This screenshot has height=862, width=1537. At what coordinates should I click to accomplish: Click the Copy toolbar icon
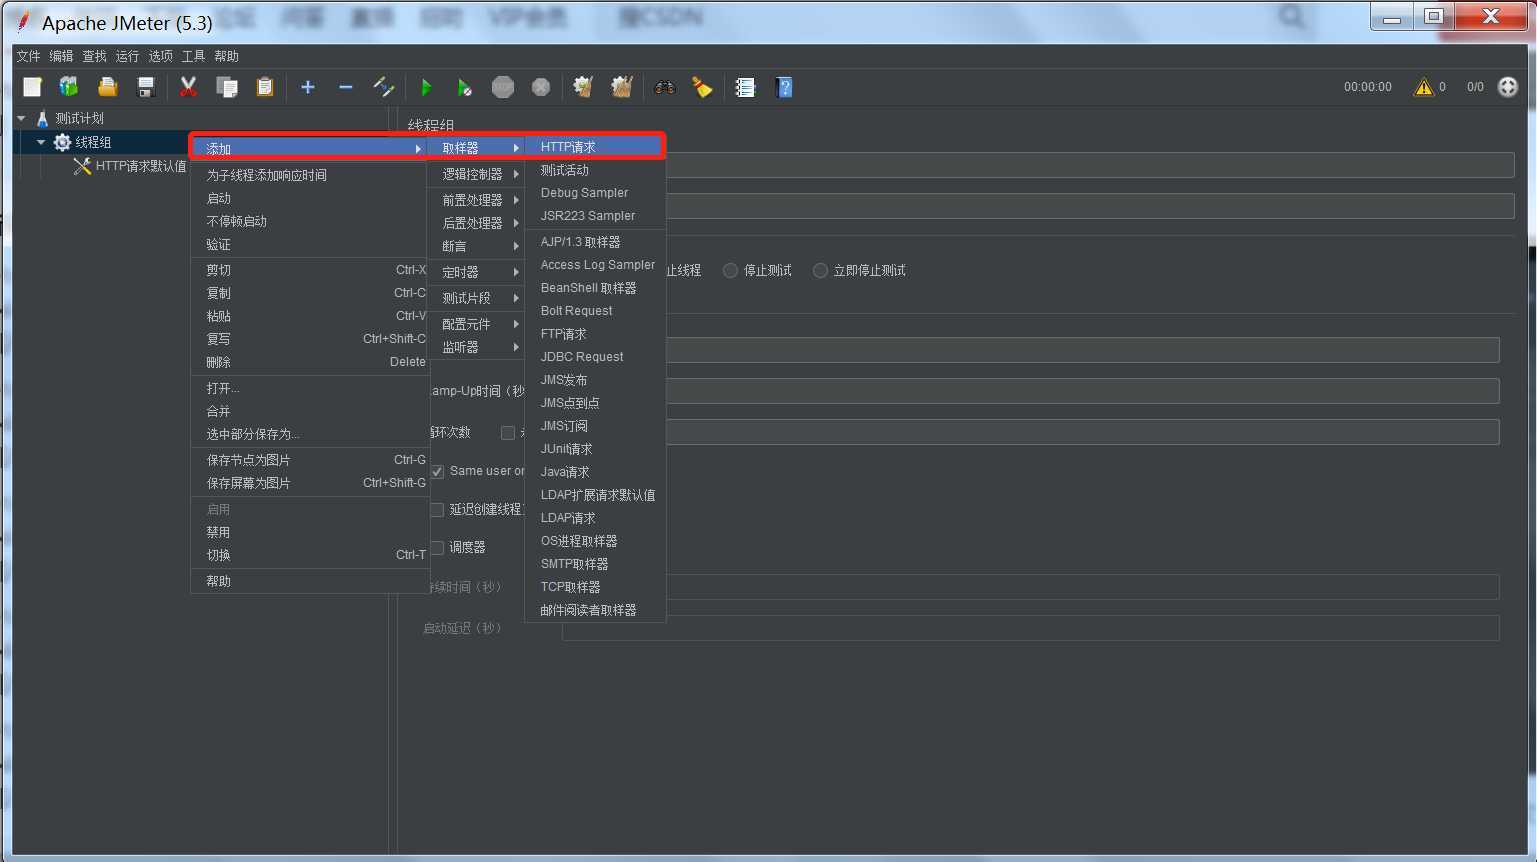[227, 88]
